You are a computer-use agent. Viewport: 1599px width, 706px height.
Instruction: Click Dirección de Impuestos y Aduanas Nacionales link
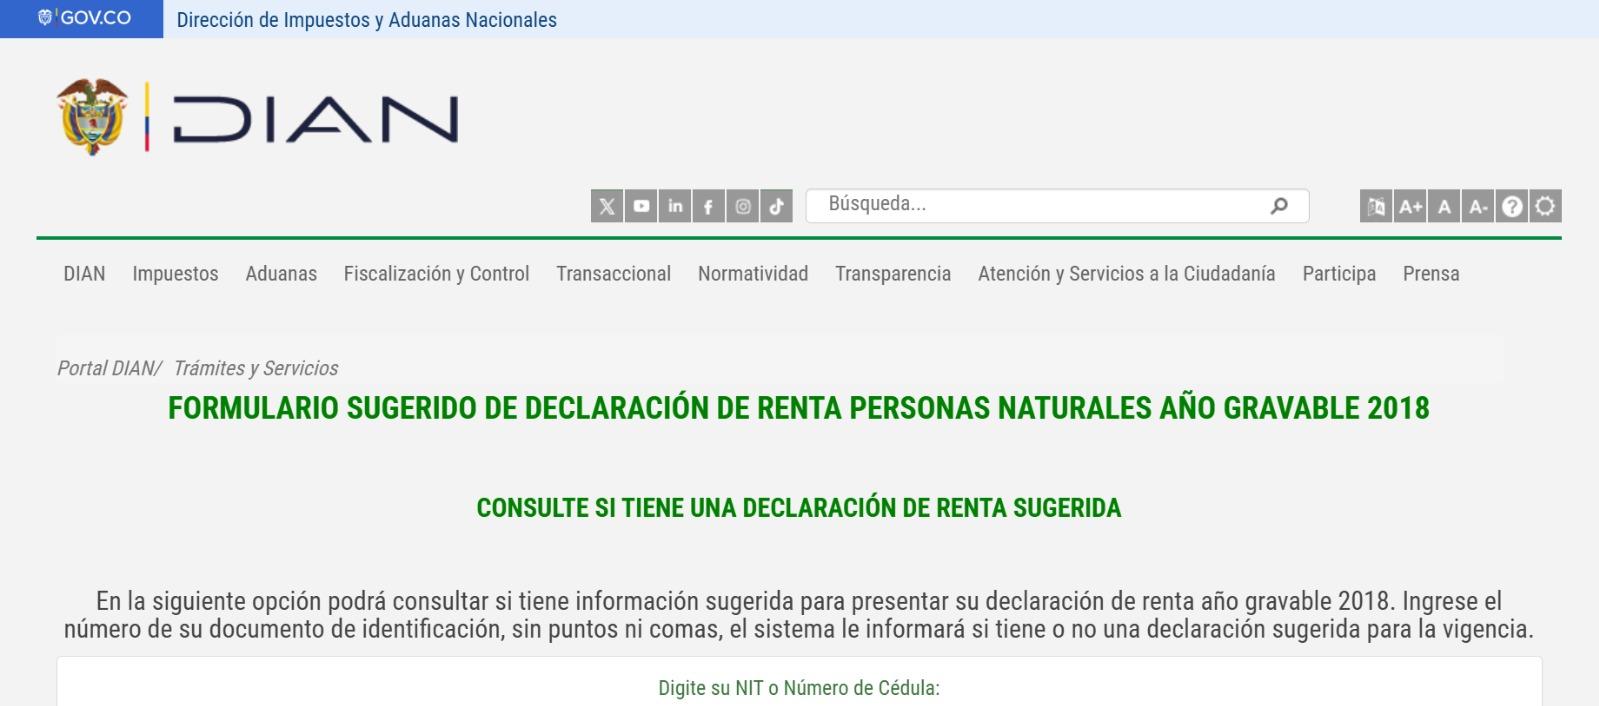point(367,19)
